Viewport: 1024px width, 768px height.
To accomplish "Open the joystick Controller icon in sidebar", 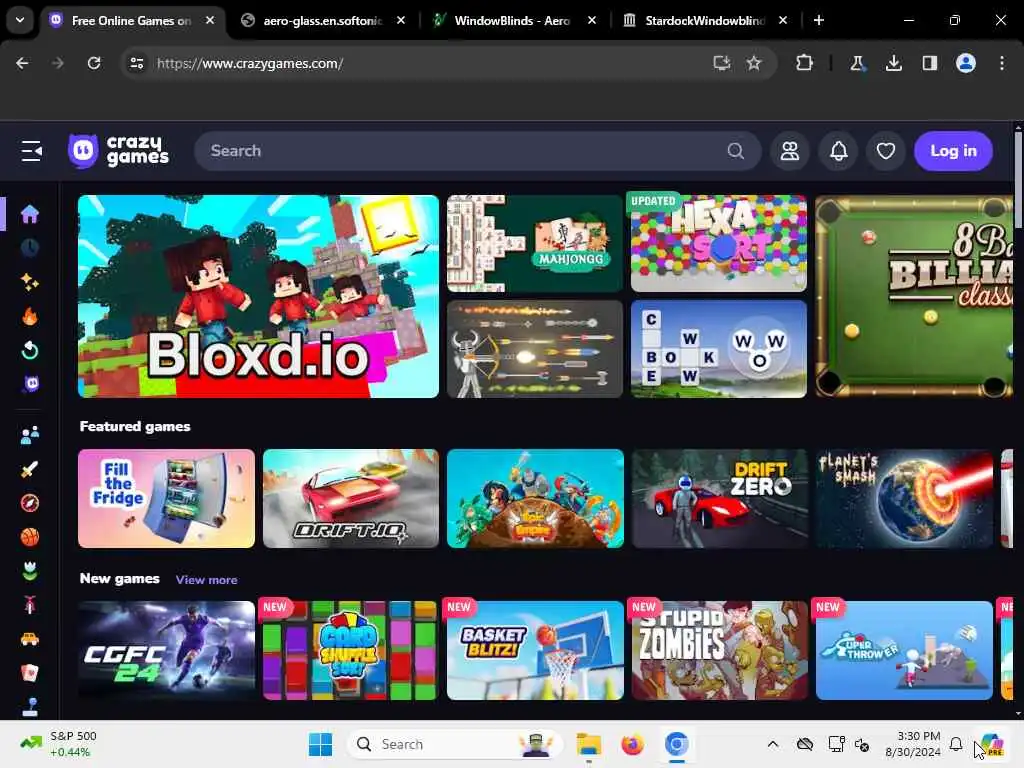I will tap(29, 707).
